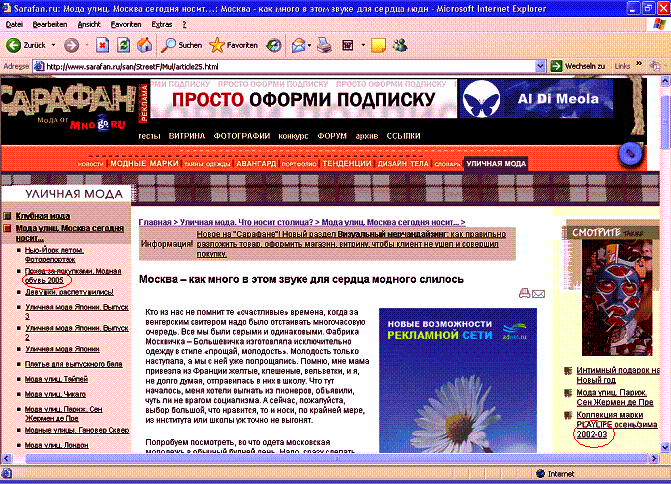Select the ДИЗАЙН ТЕЛА tab

pos(403,163)
